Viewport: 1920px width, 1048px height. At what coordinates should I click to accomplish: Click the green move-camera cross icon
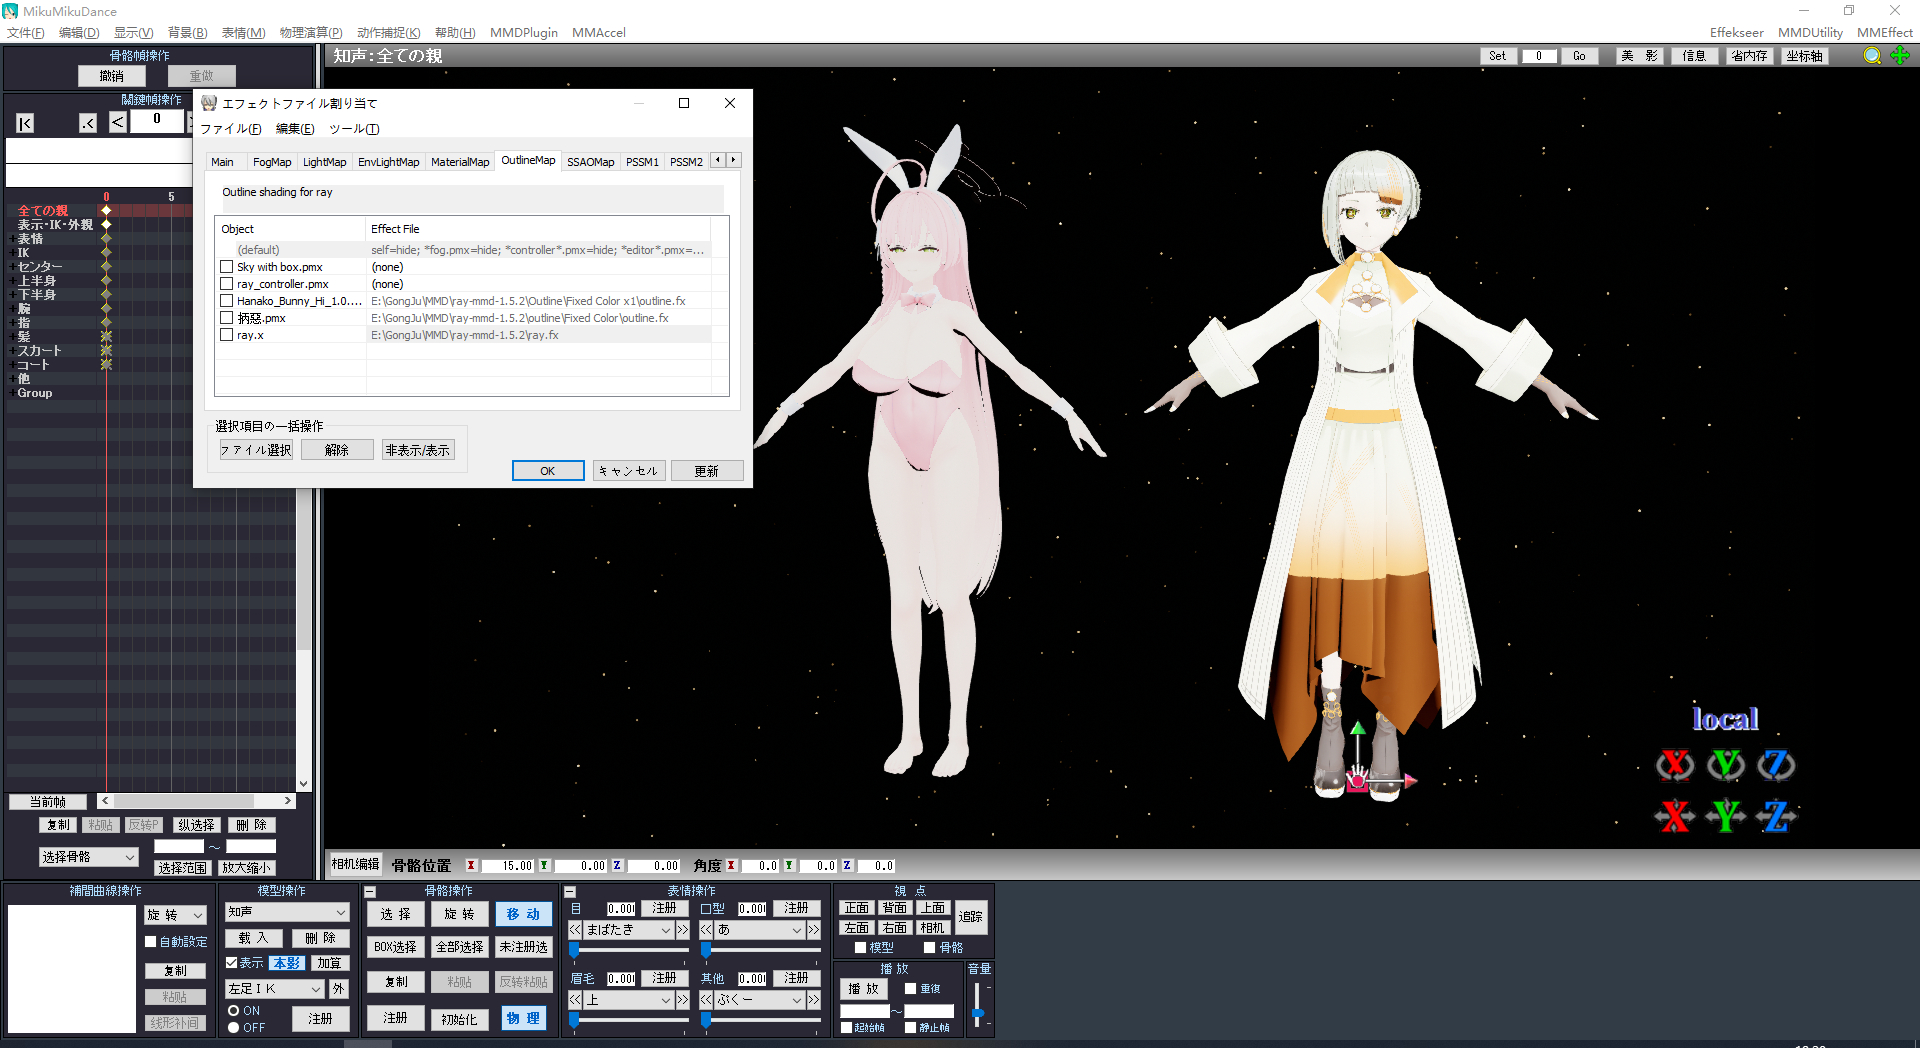pos(1900,56)
